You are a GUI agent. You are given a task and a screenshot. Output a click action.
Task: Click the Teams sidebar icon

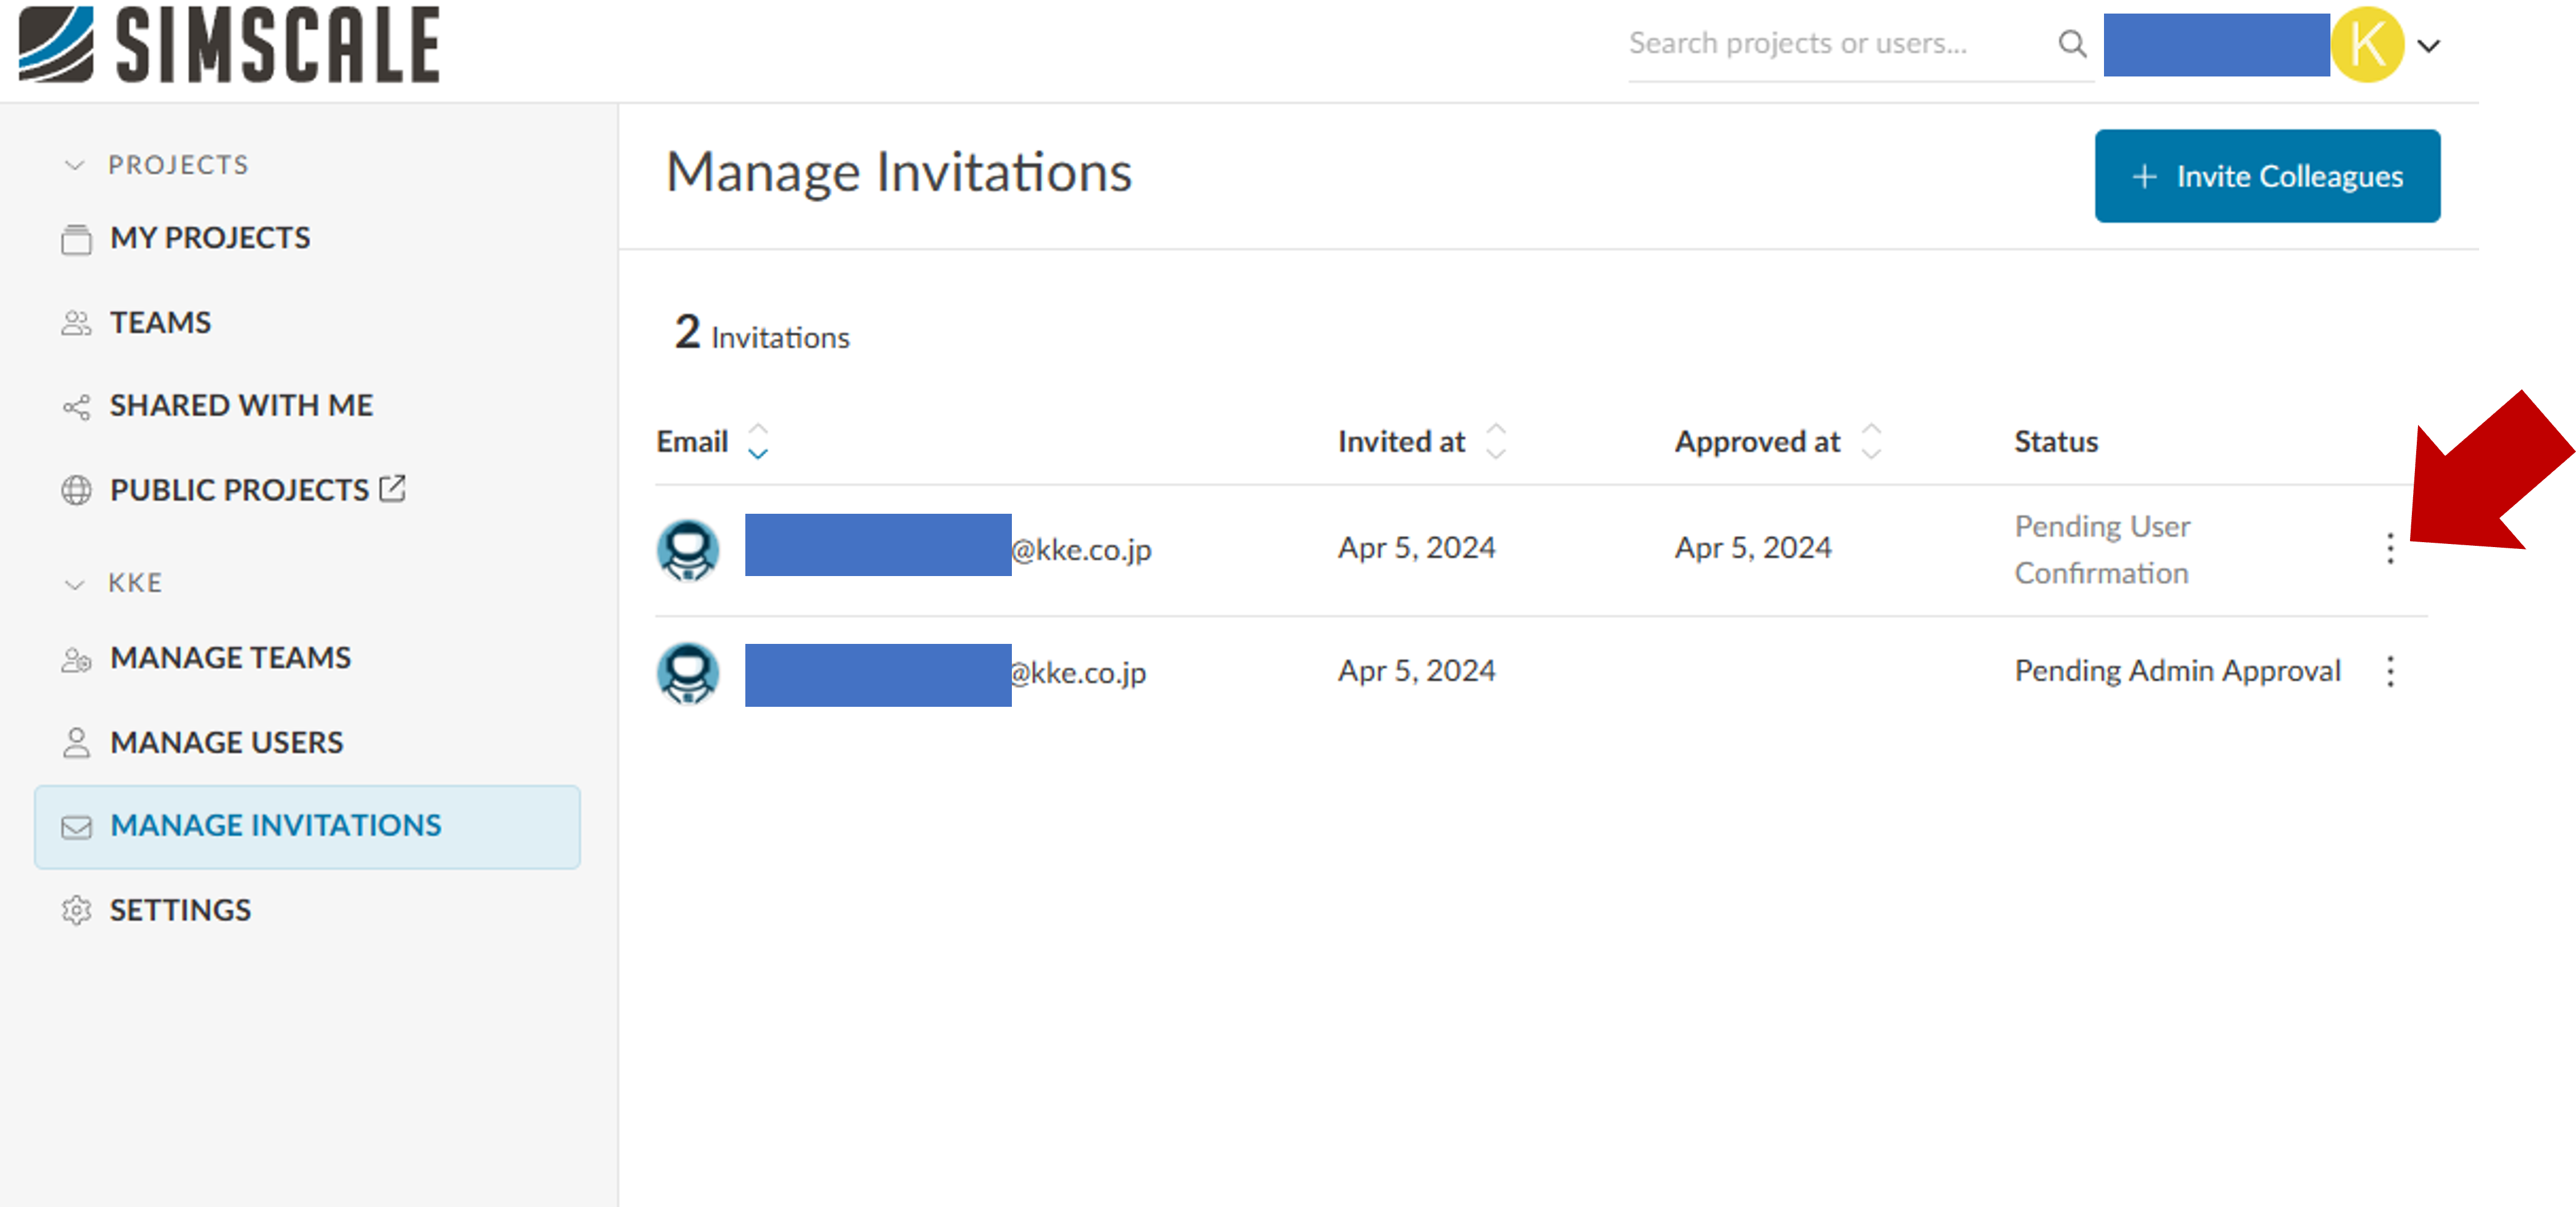76,322
